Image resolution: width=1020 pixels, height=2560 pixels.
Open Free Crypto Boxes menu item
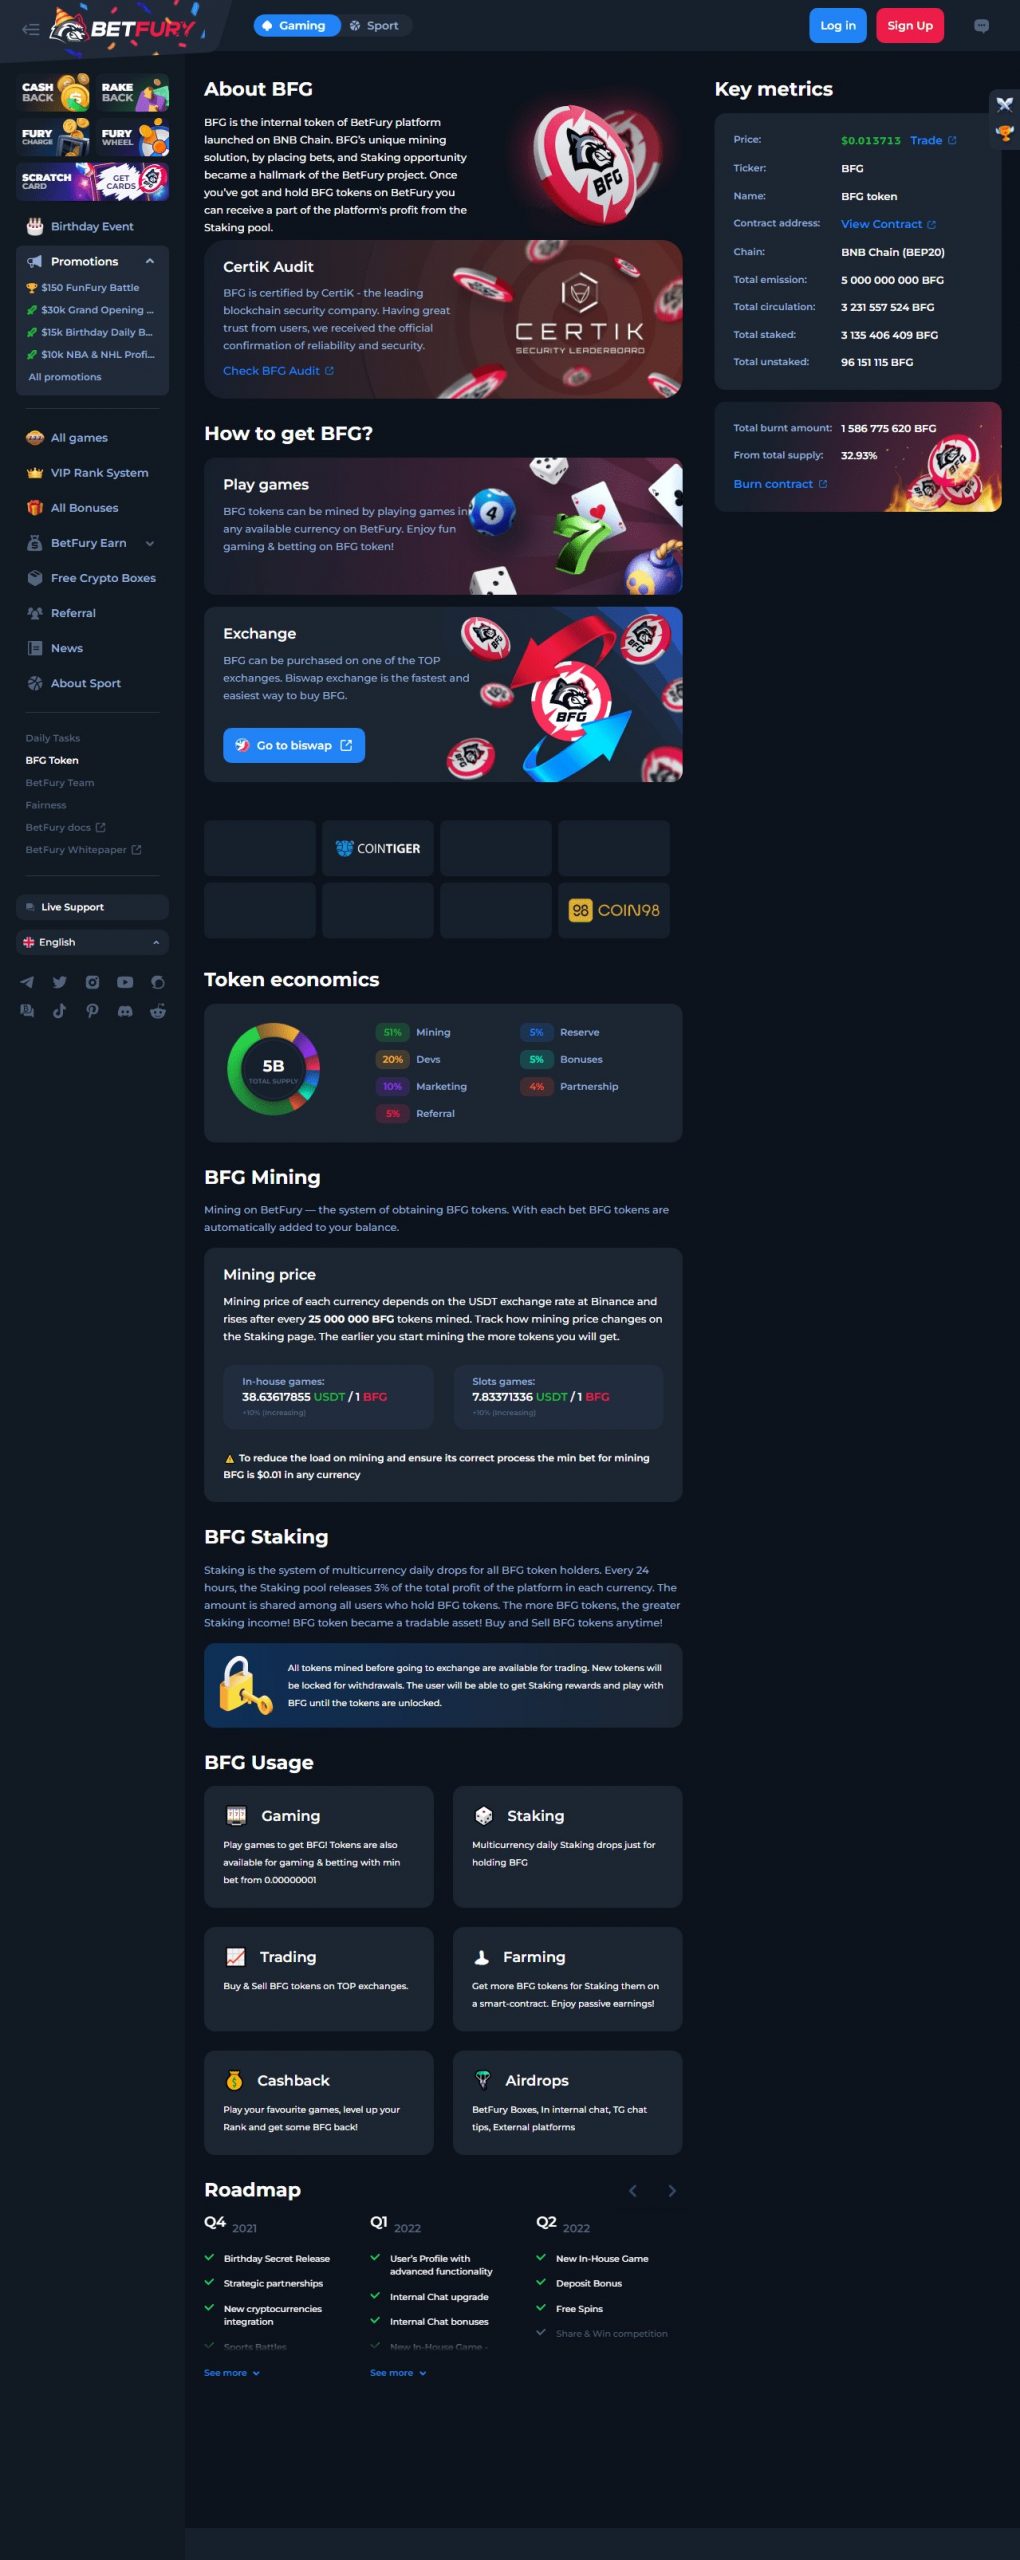point(102,578)
